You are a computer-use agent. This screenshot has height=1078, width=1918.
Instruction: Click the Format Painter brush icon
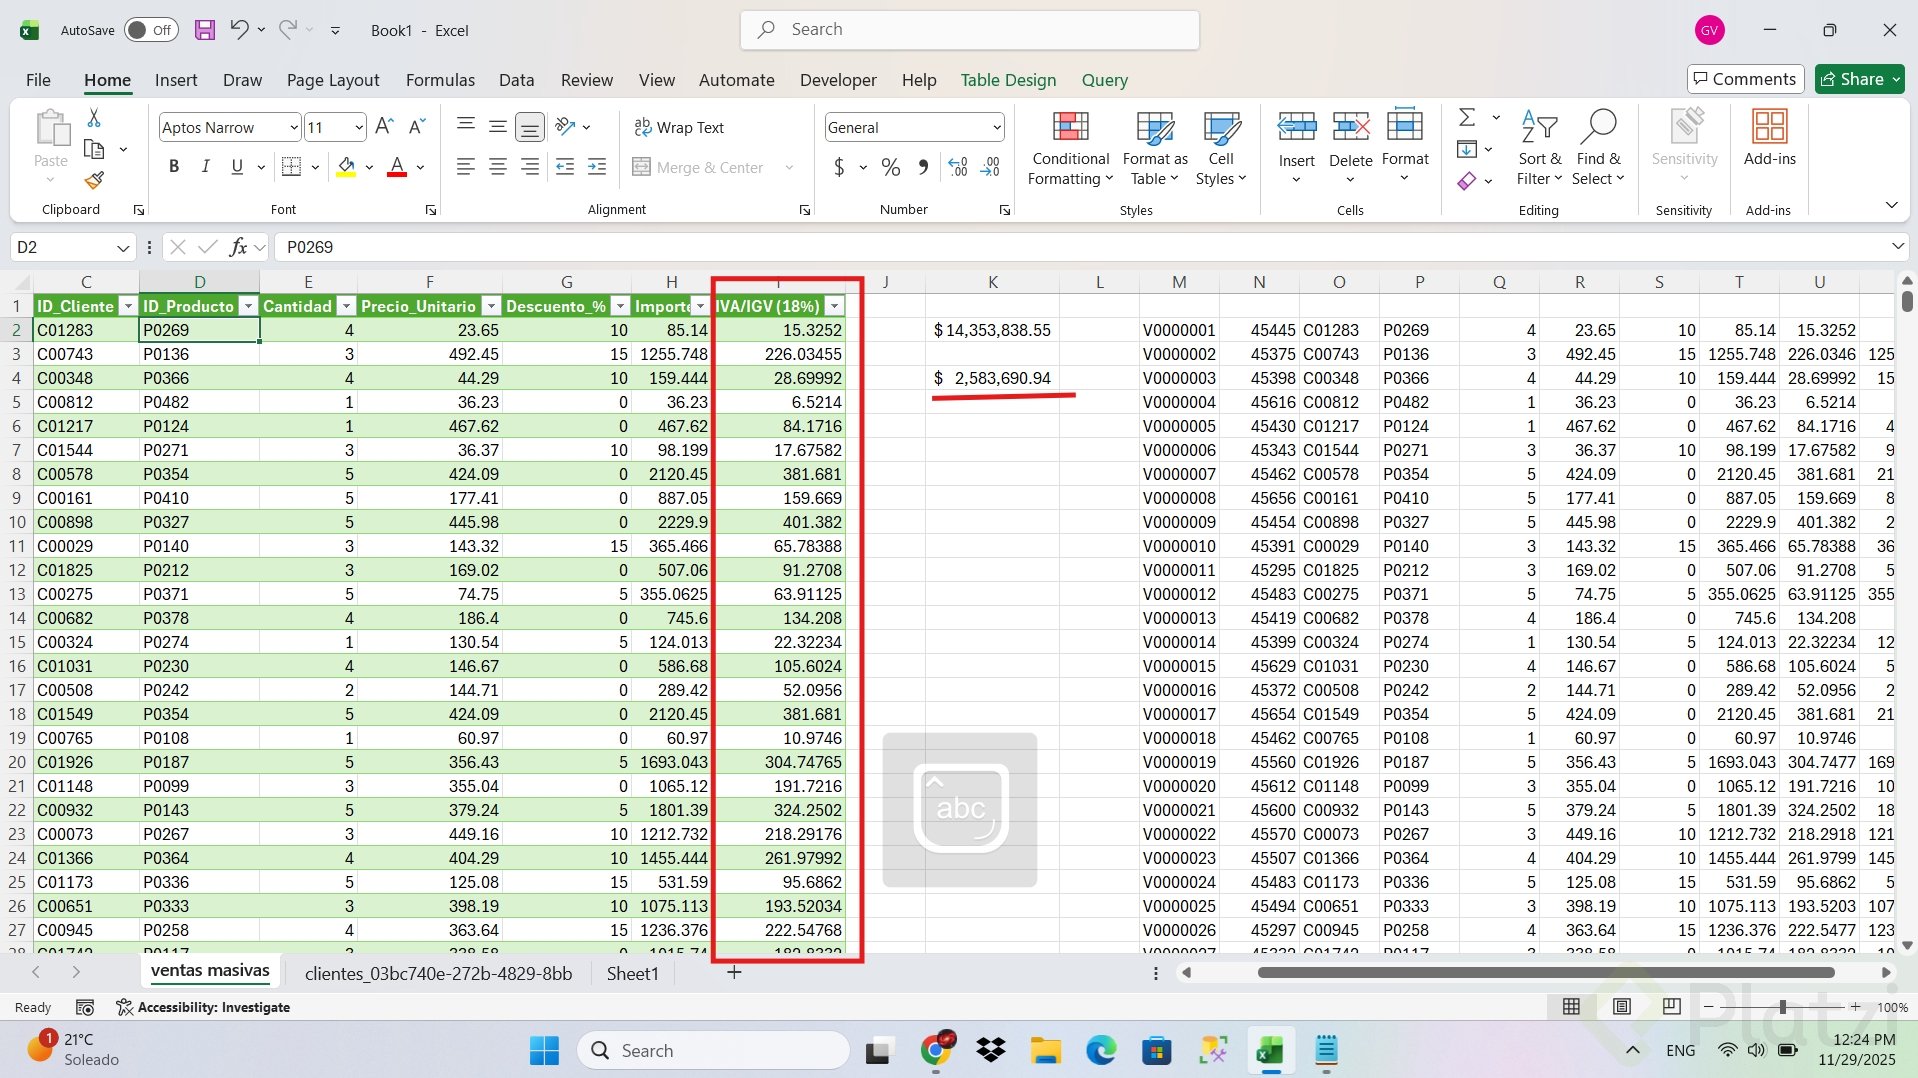[x=94, y=181]
